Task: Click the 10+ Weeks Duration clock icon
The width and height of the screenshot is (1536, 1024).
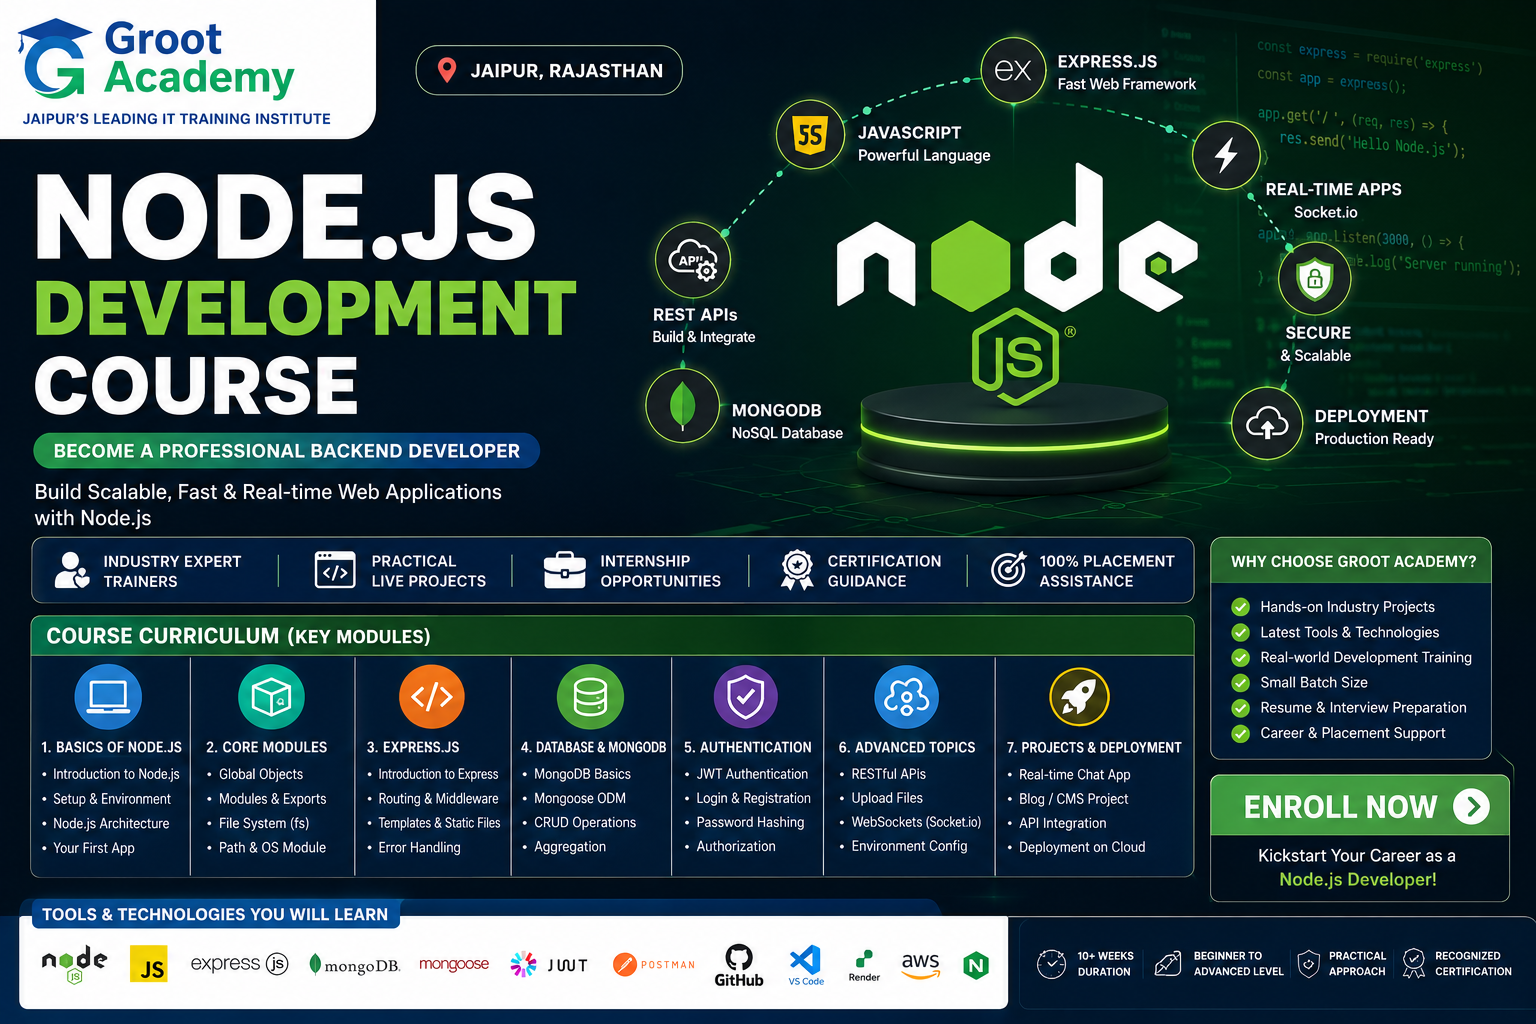Action: (x=1052, y=964)
